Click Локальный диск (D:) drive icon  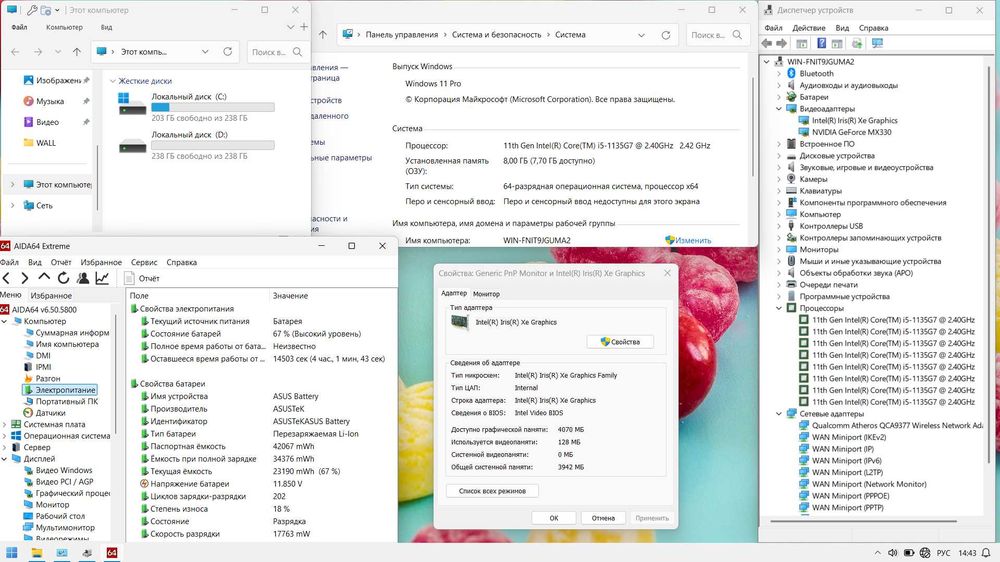pyautogui.click(x=132, y=145)
